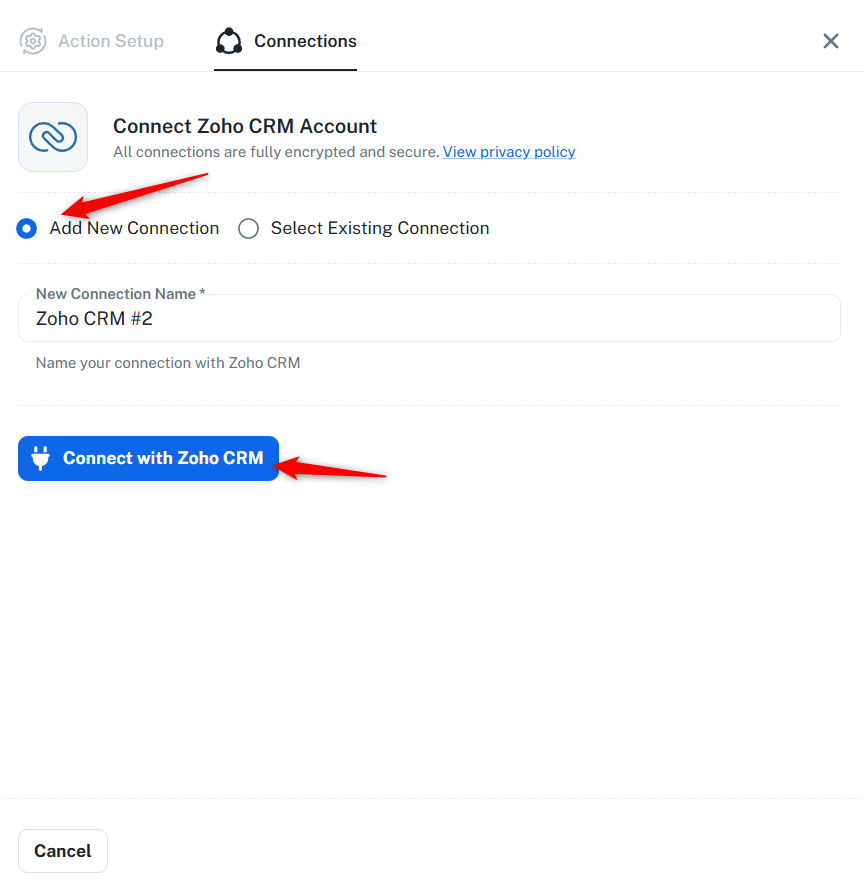The image size is (864, 896).
Task: Select the Add New Connection radio button
Action: [27, 228]
